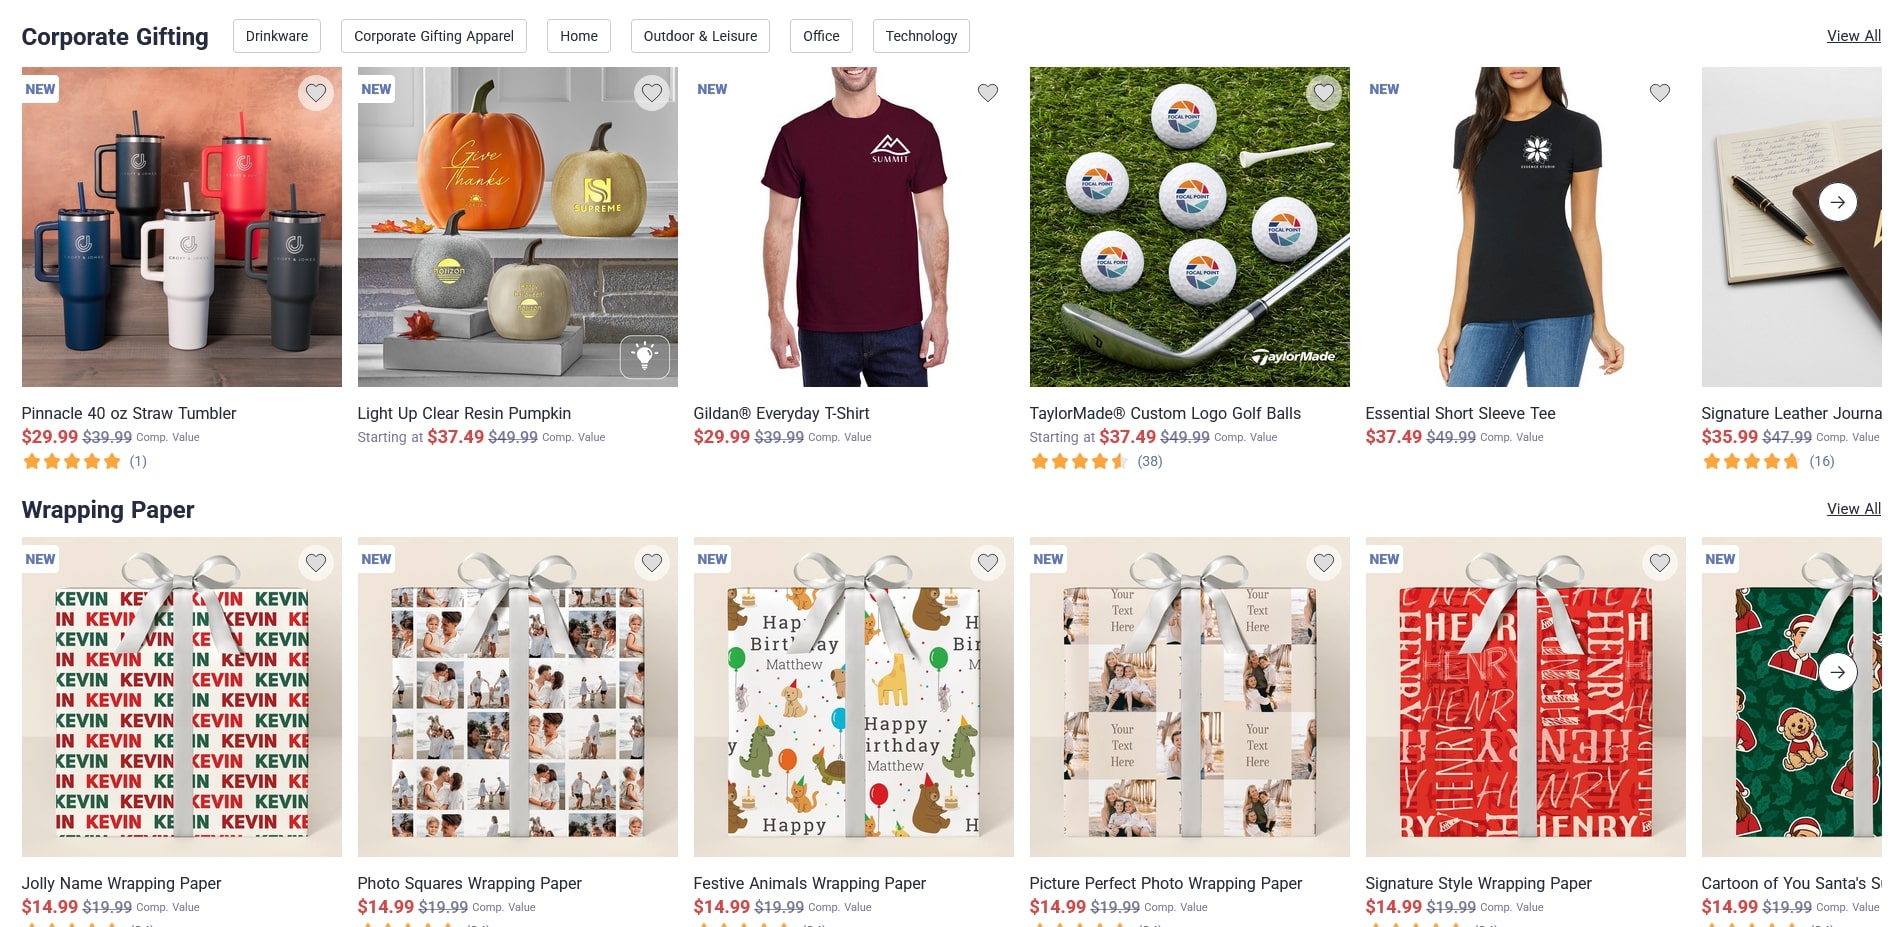Favorite the Pinnacle 40 oz Straw Tumbler
Viewport: 1903px width, 927px height.
point(316,93)
